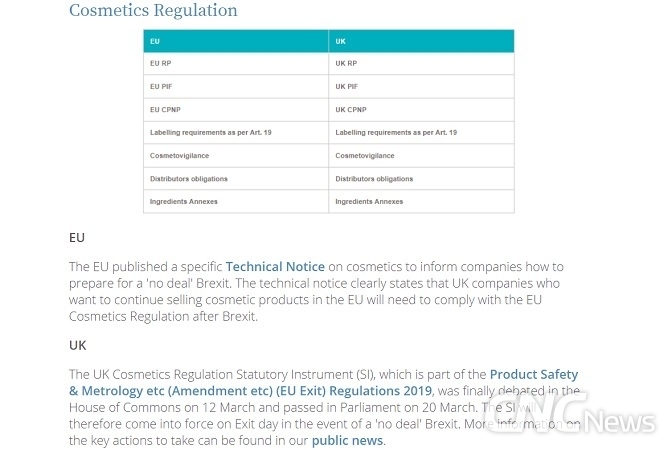Click the UK section subheading
This screenshot has height=450, width=668.
point(78,345)
